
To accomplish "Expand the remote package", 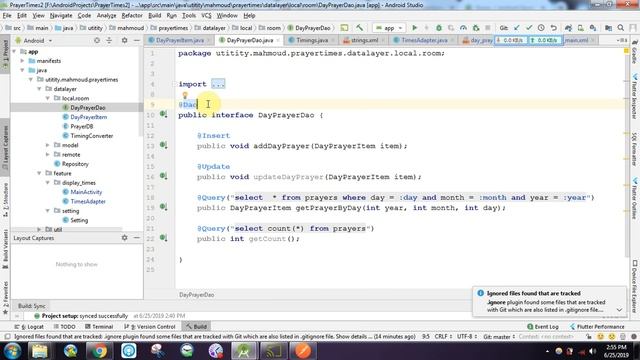I will pyautogui.click(x=48, y=155).
